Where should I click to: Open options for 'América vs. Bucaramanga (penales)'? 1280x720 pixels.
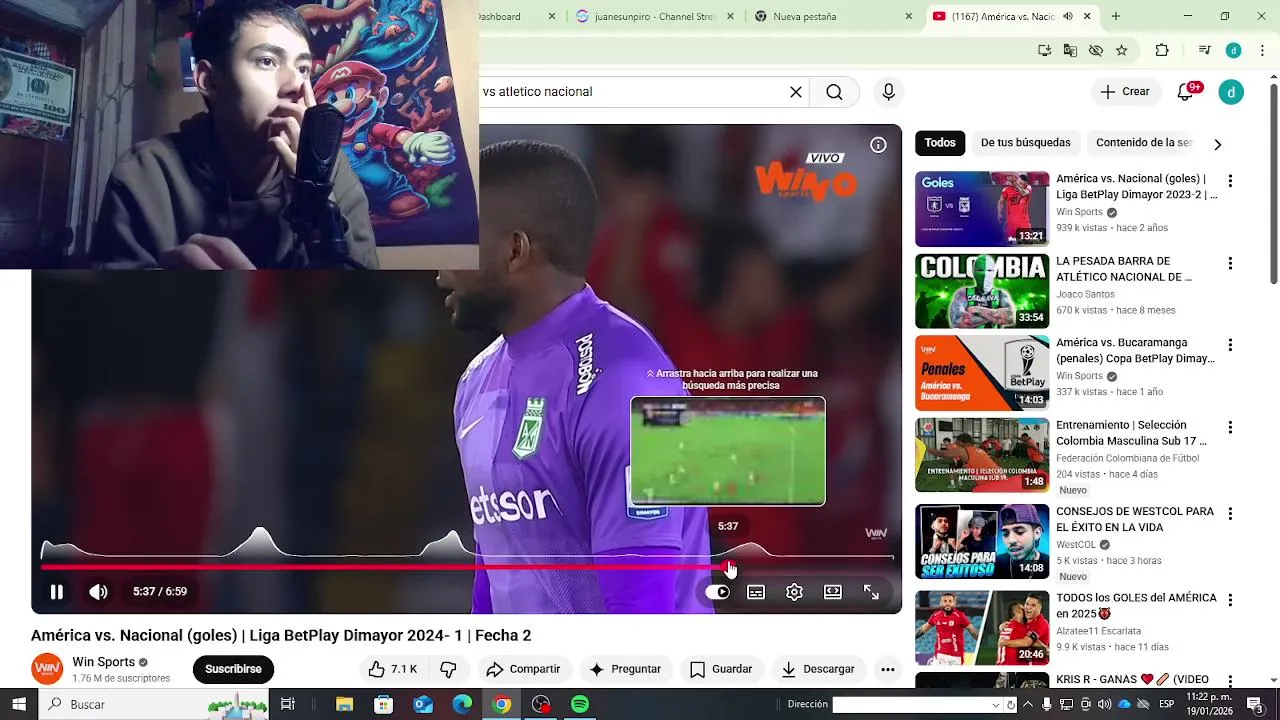1230,345
